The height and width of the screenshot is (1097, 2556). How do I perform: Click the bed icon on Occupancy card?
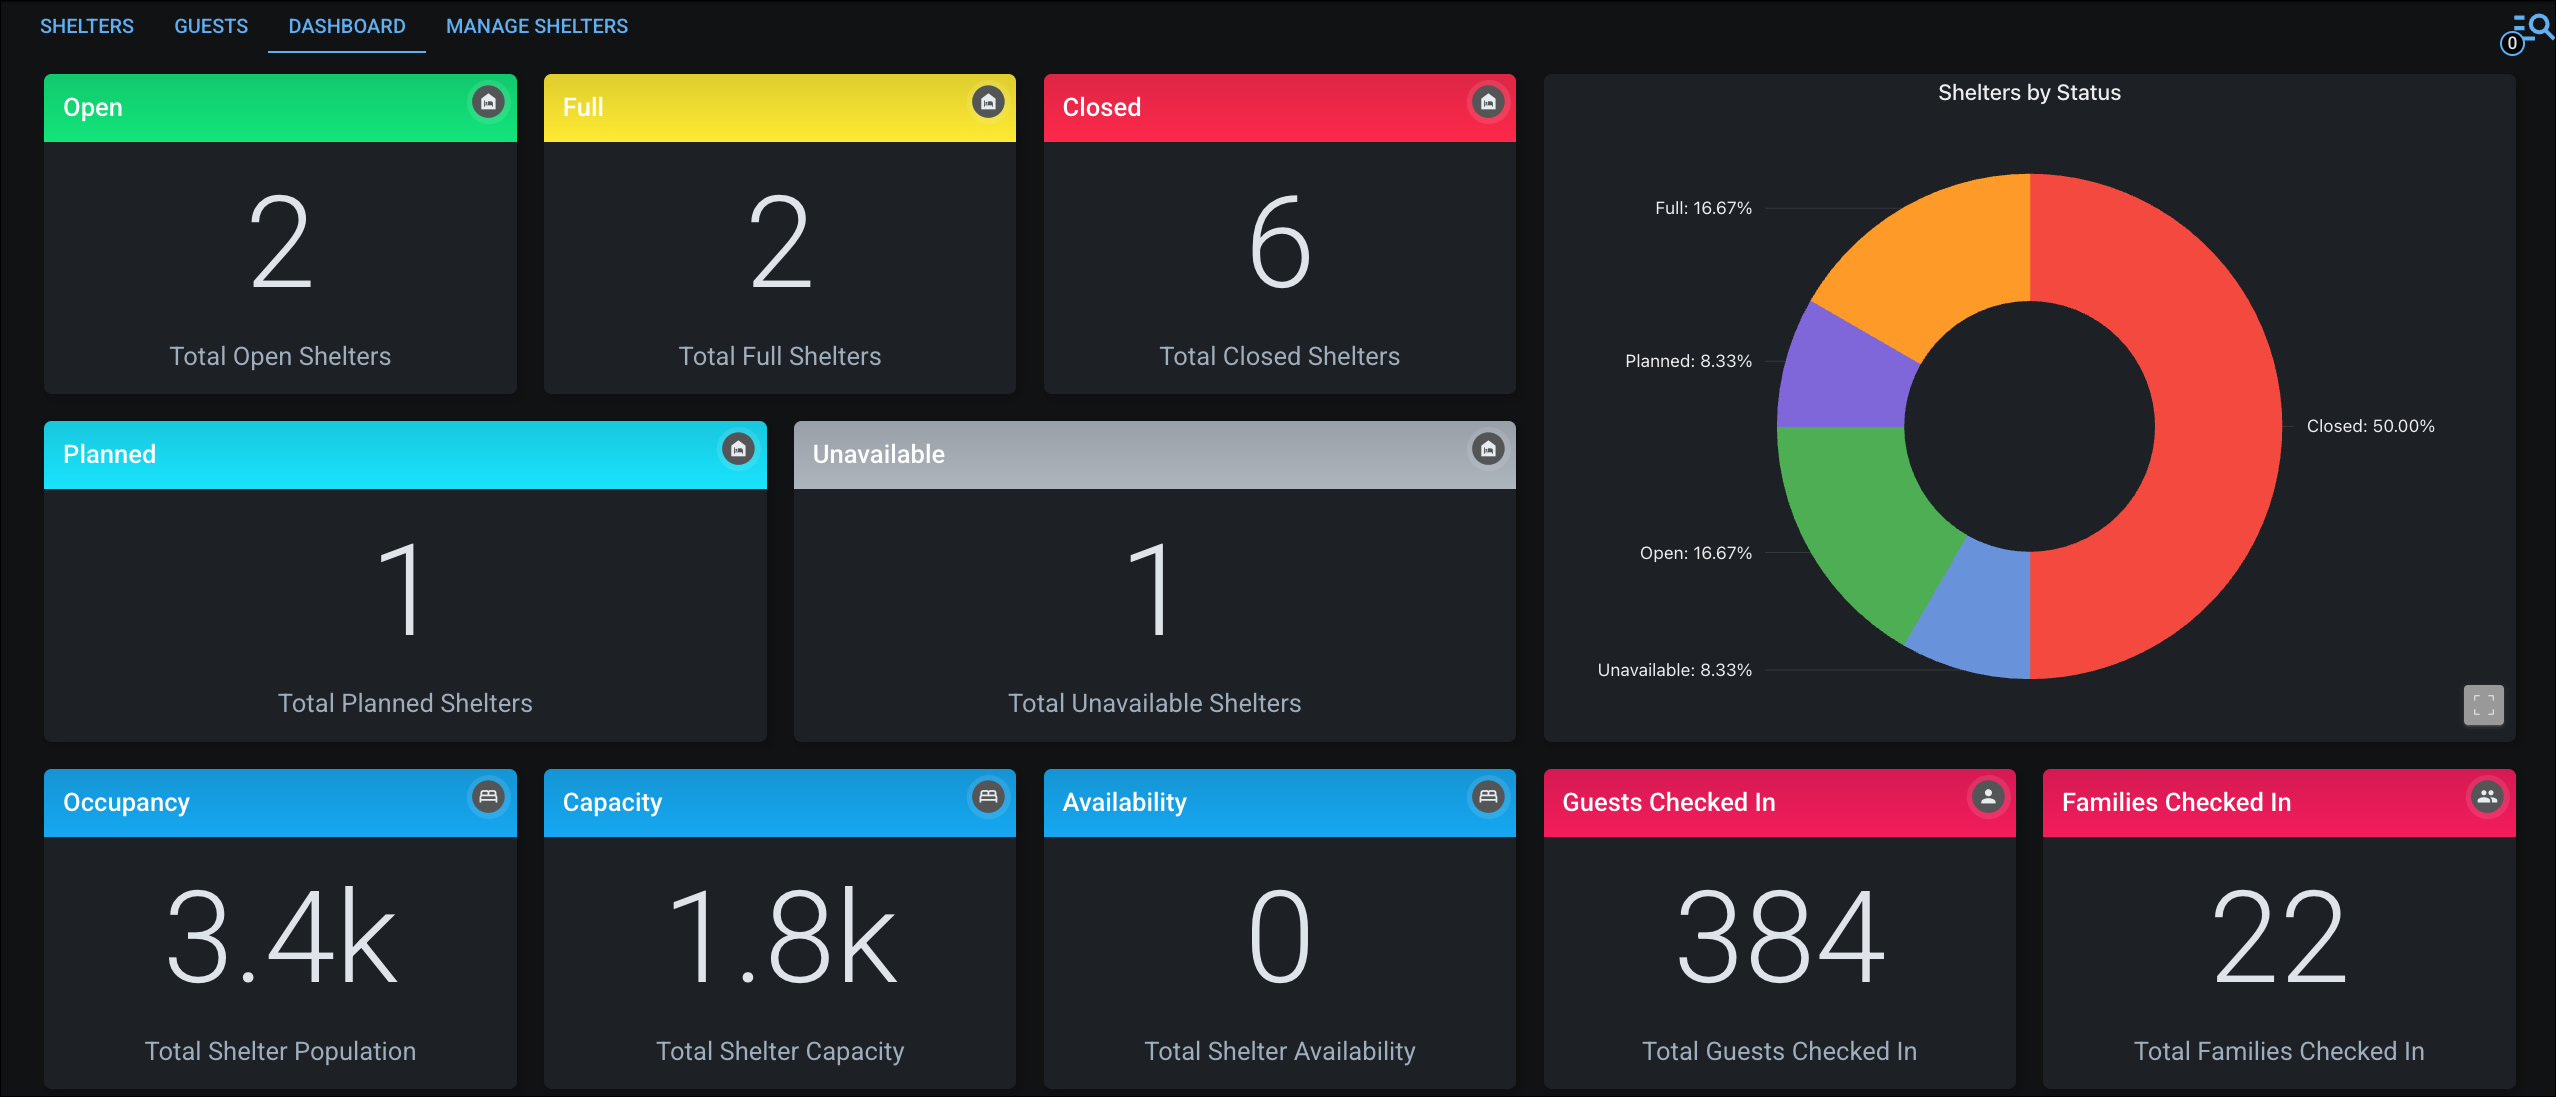(488, 797)
